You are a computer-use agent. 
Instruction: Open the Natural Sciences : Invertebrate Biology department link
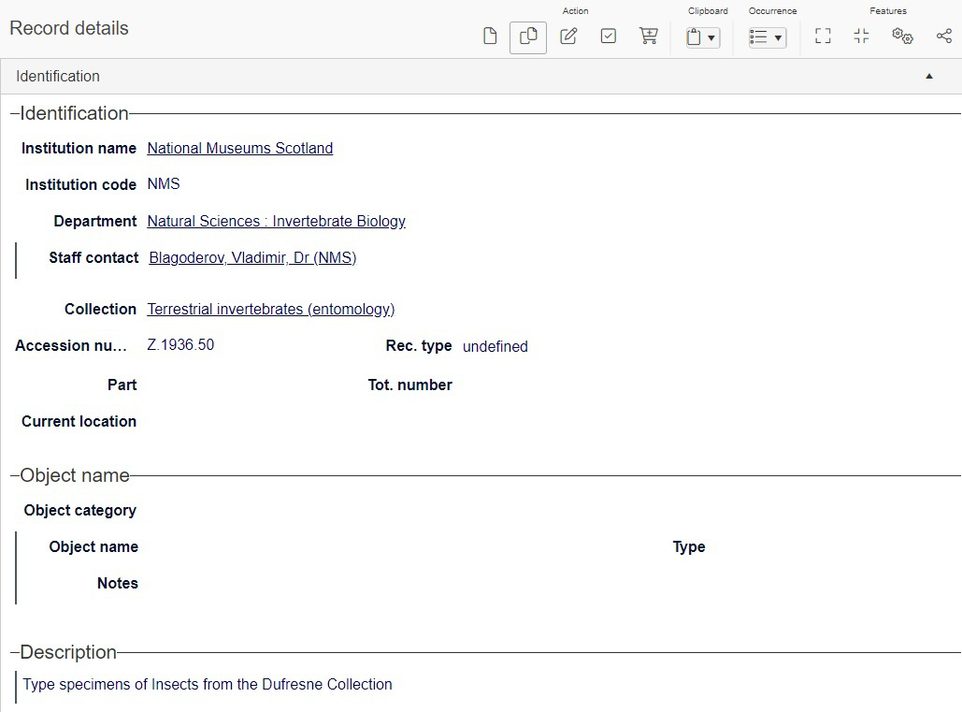(x=276, y=221)
